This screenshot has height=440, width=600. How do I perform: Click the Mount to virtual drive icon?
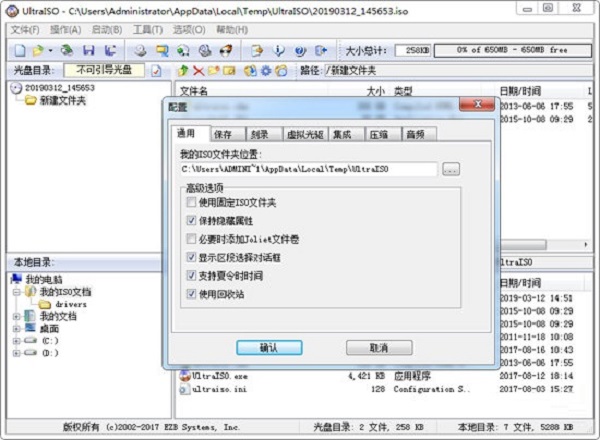[x=205, y=51]
